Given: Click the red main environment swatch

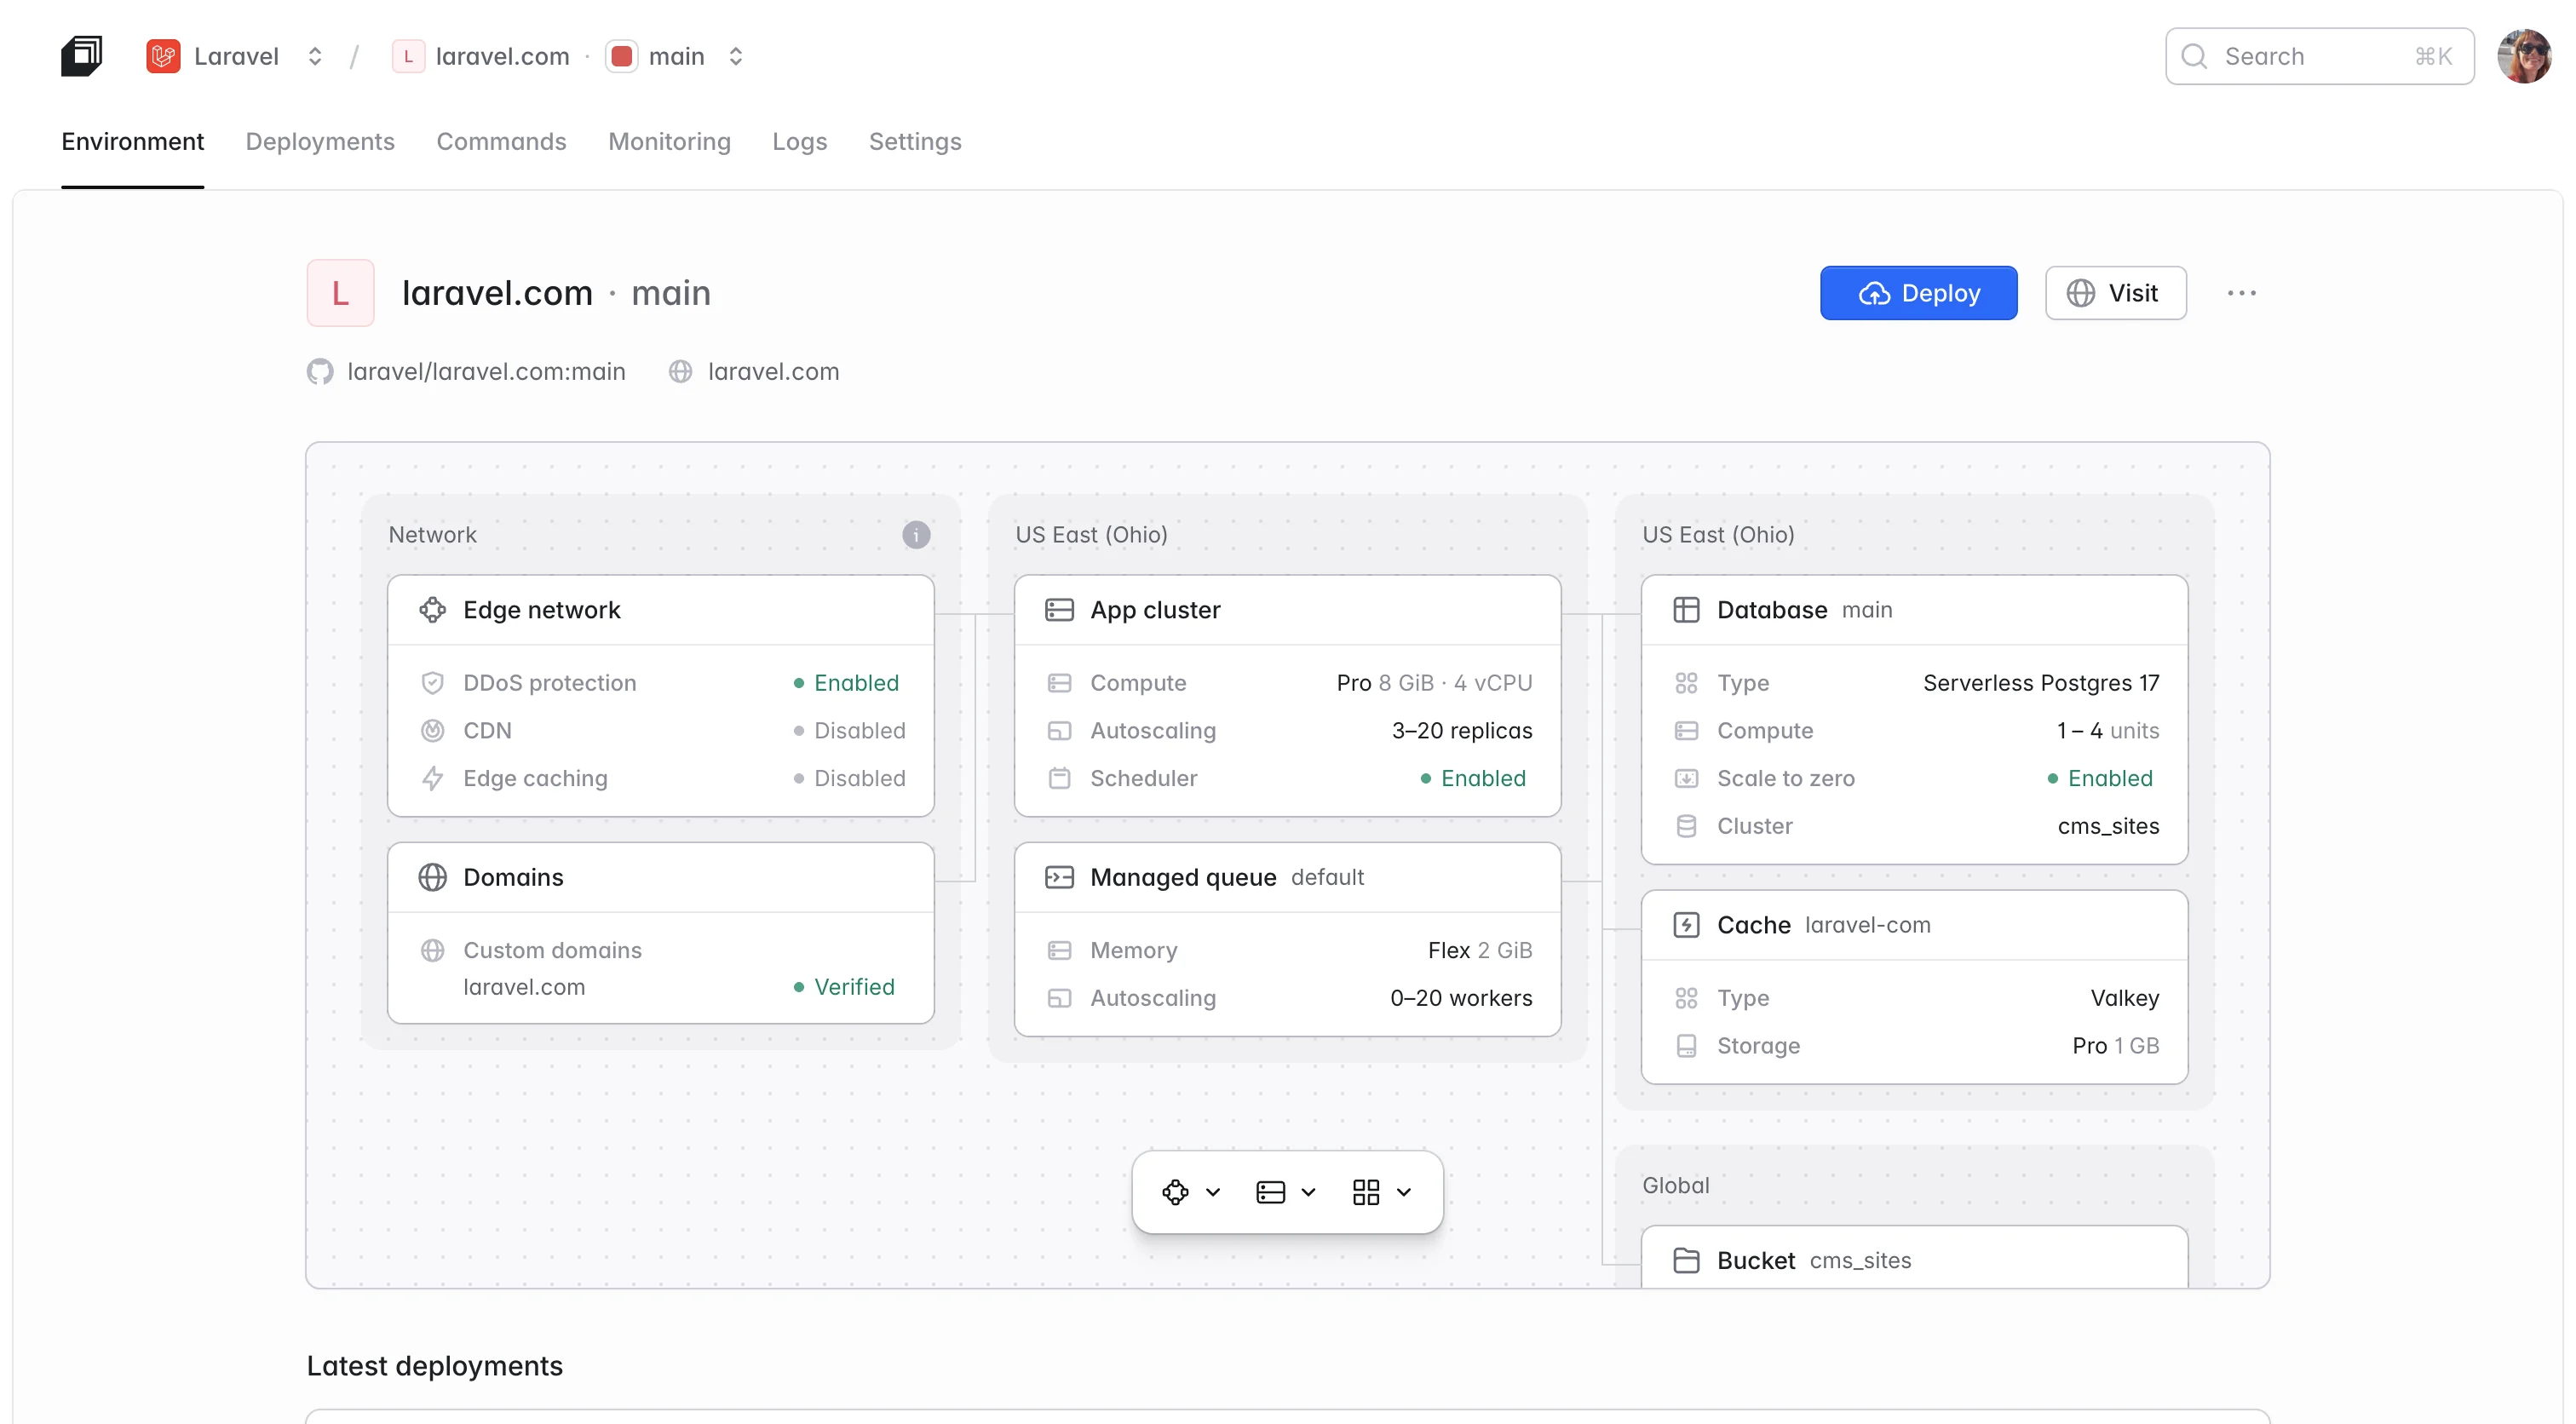Looking at the screenshot, I should click(x=621, y=56).
